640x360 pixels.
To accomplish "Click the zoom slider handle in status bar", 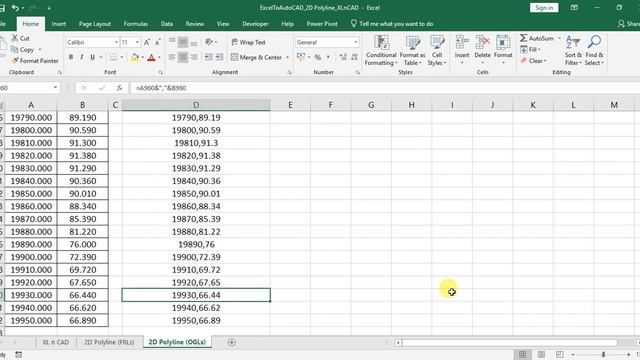I will point(603,354).
